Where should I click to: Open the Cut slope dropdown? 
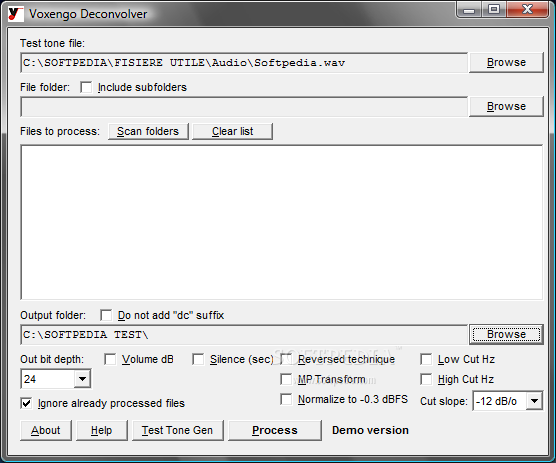[534, 401]
